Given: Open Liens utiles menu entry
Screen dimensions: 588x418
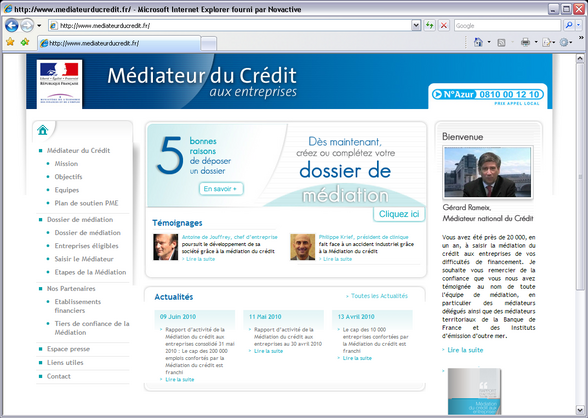Looking at the screenshot, I should [65, 363].
